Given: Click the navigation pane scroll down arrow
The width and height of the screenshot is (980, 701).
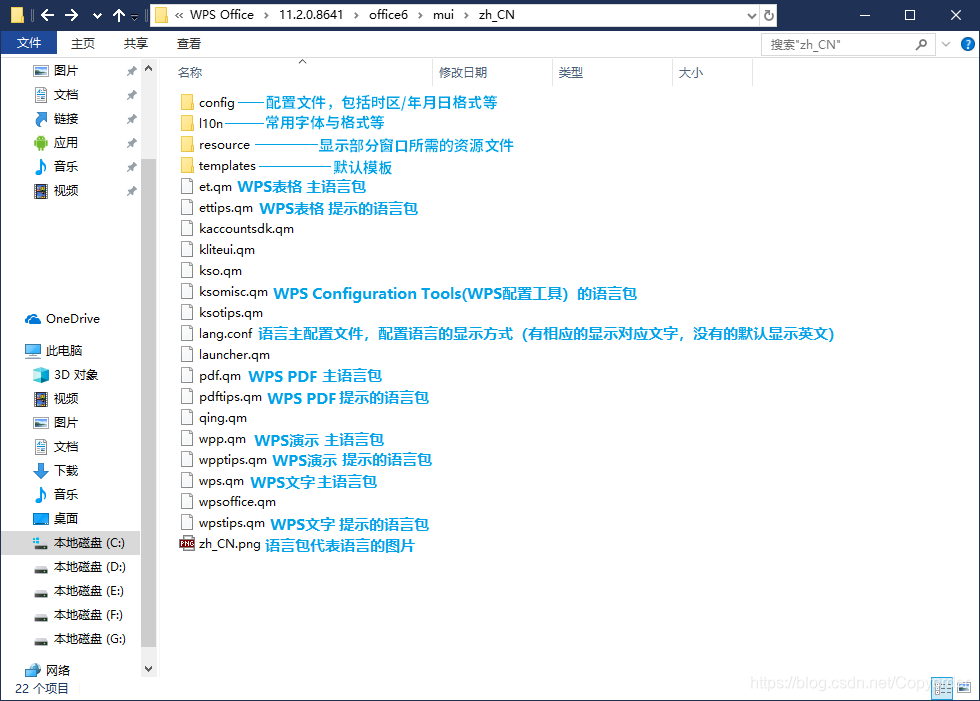Looking at the screenshot, I should 148,669.
